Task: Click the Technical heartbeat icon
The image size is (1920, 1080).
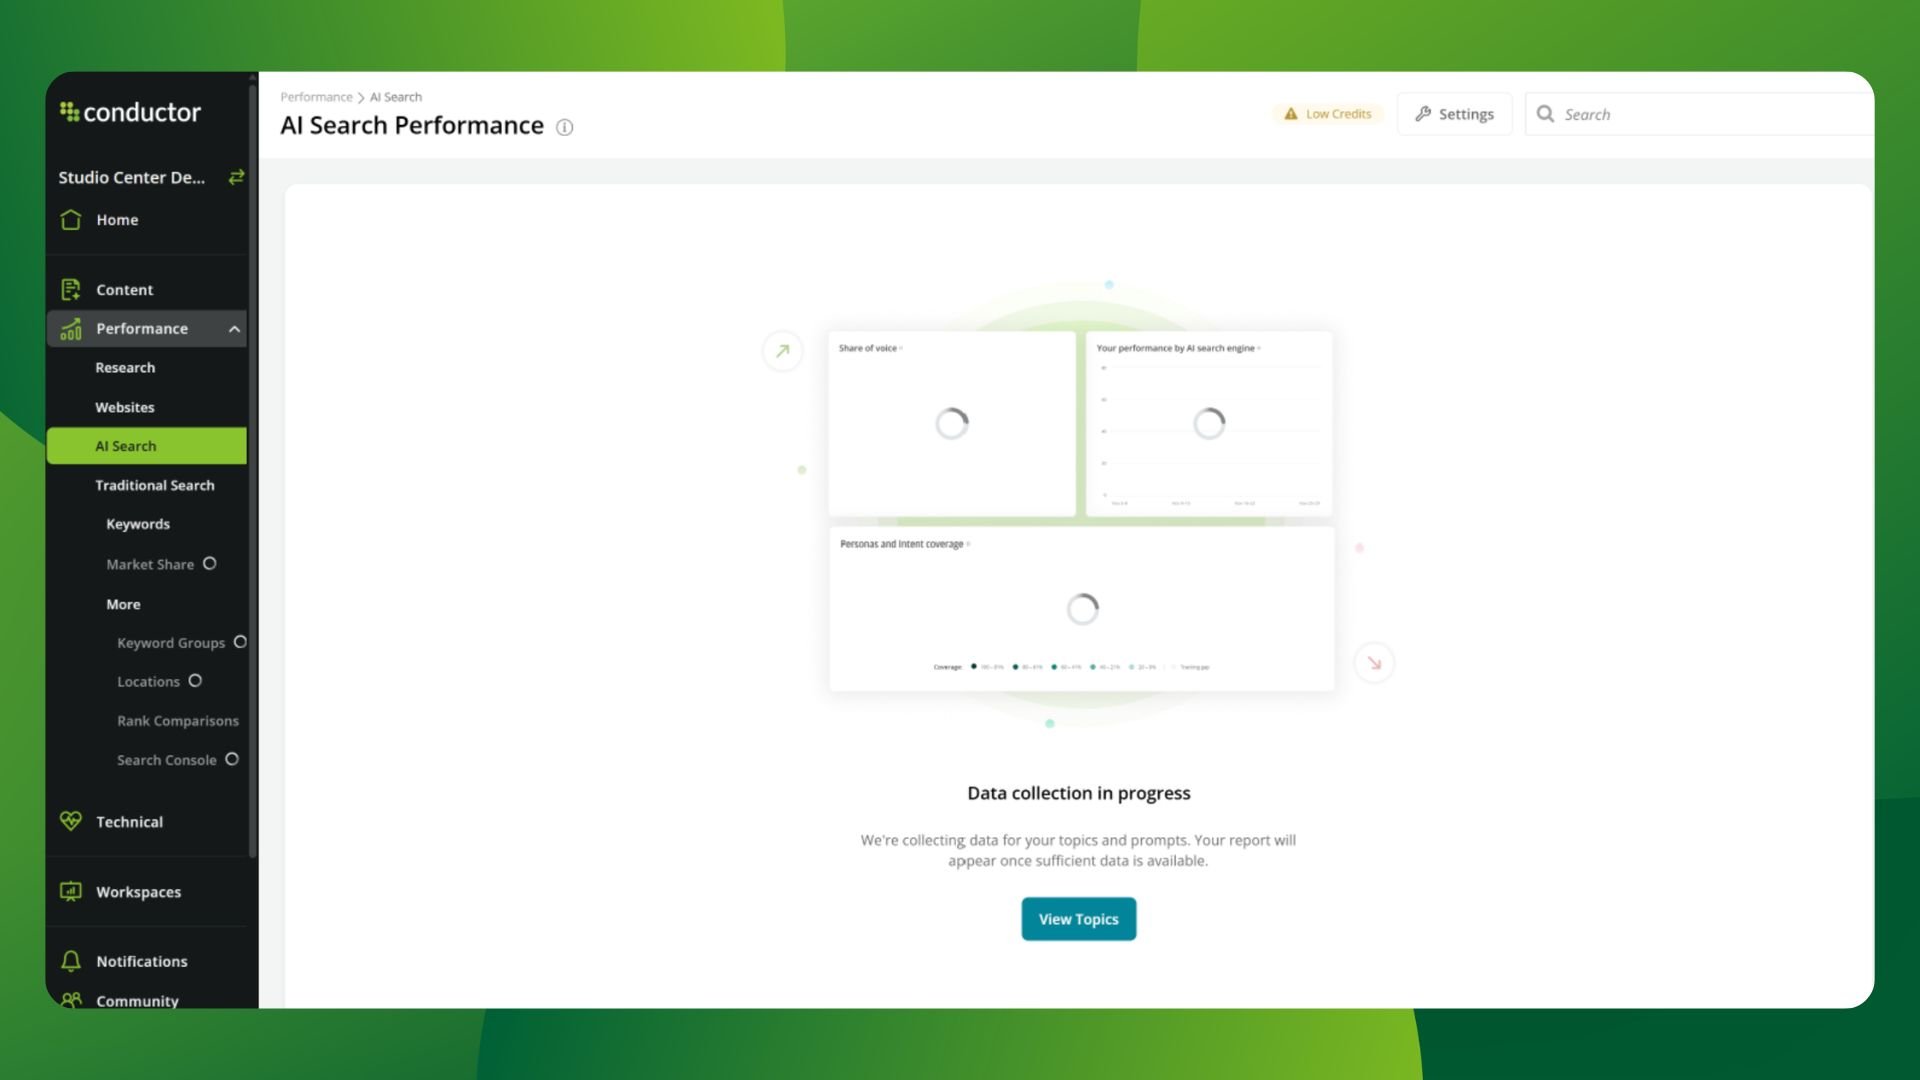Action: [70, 821]
